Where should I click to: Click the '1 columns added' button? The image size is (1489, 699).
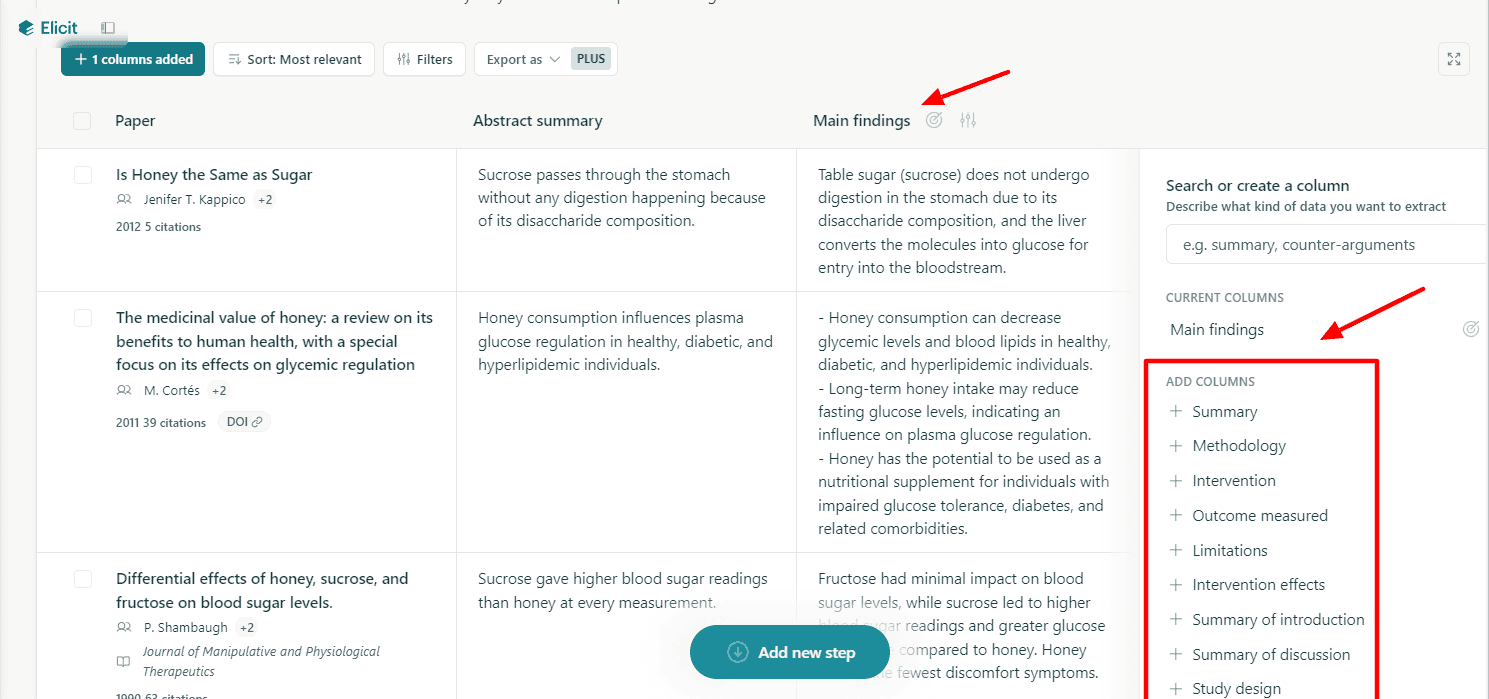point(133,59)
